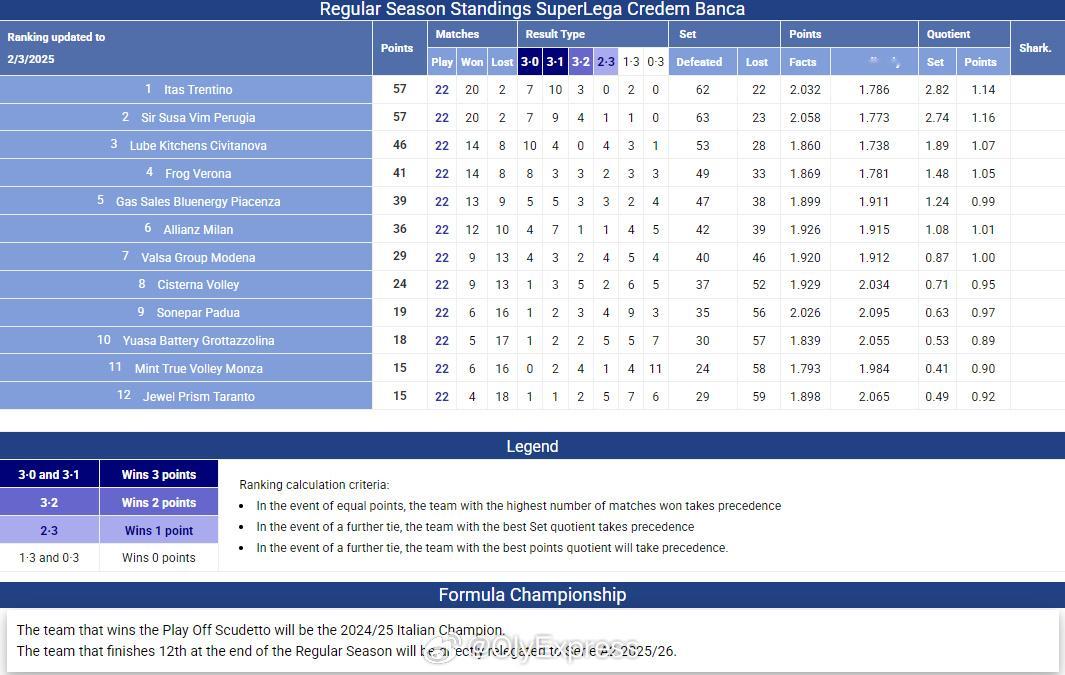Click the 2/3/2025 date text

[31, 59]
